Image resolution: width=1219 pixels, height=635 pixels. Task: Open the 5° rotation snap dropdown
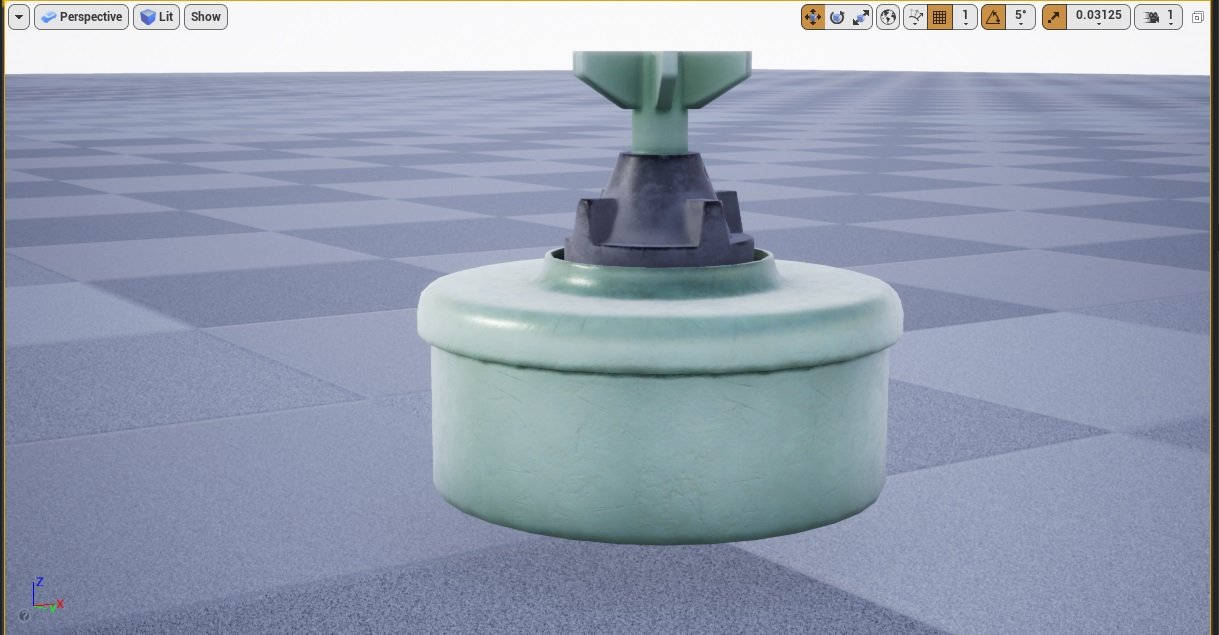(1020, 17)
